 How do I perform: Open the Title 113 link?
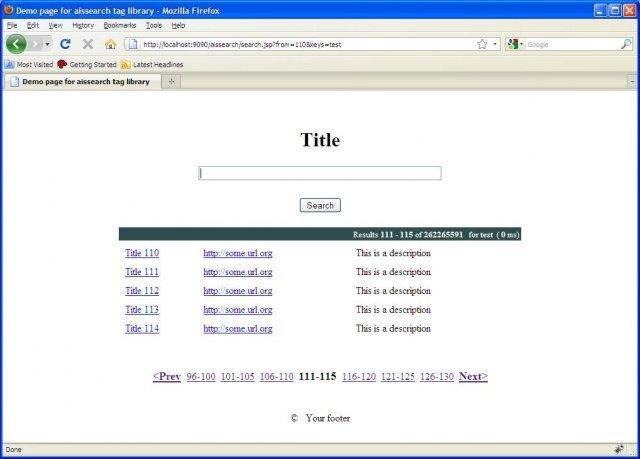pos(142,310)
